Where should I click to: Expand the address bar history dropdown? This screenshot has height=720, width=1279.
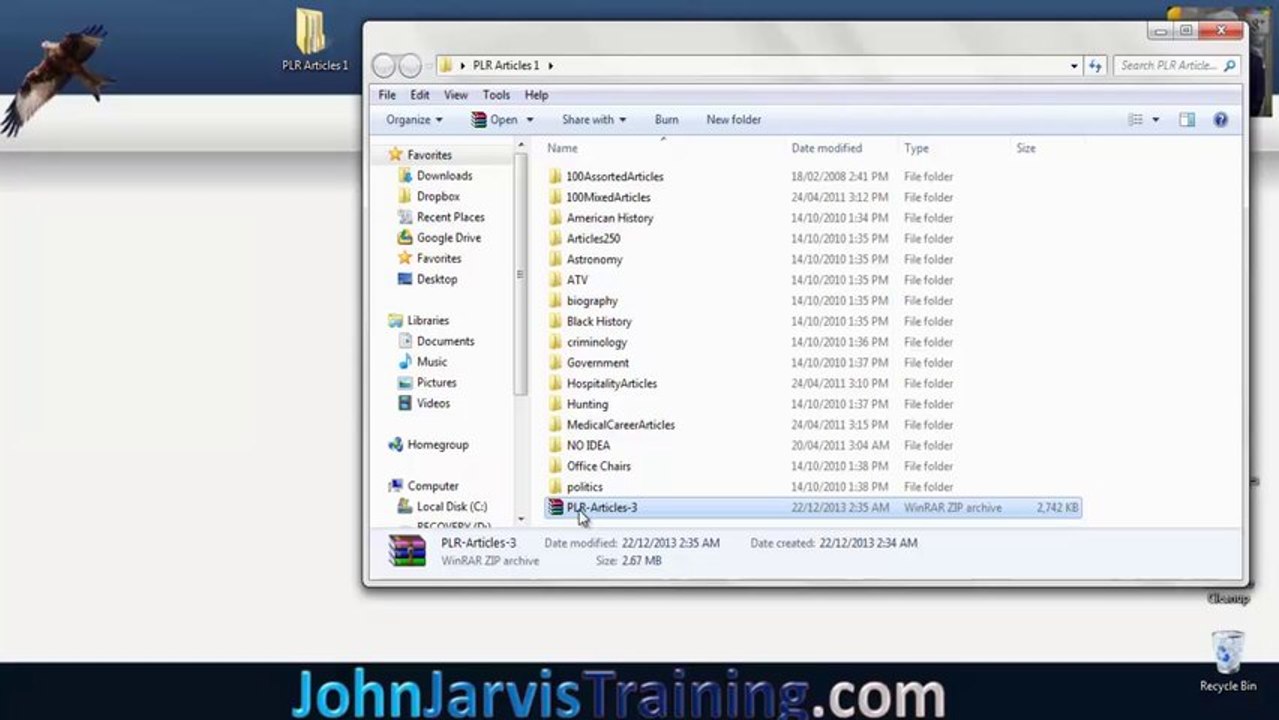tap(1074, 66)
